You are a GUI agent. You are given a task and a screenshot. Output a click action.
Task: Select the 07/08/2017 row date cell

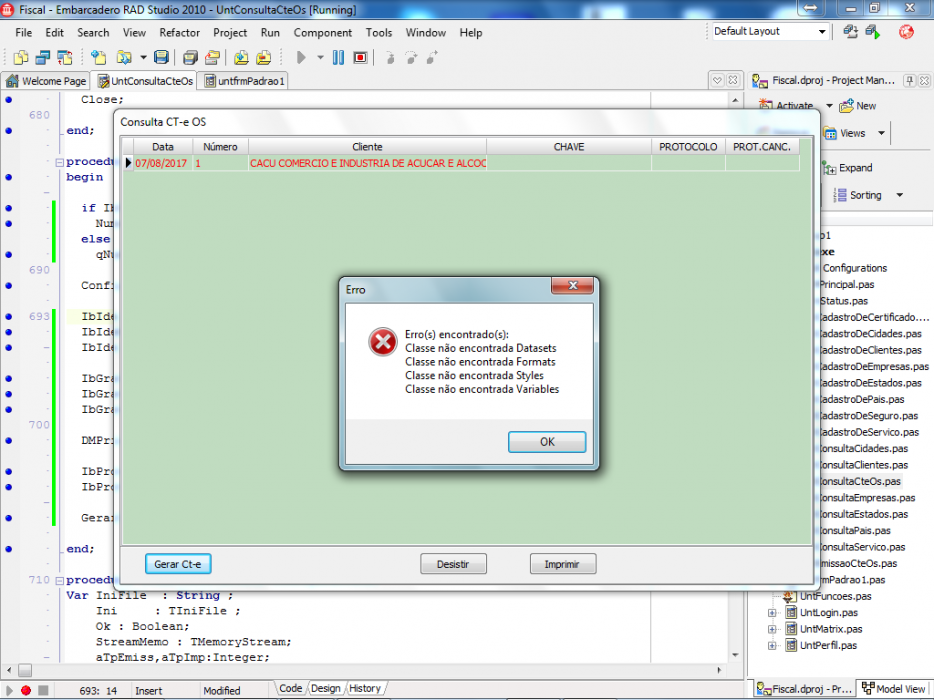161,163
